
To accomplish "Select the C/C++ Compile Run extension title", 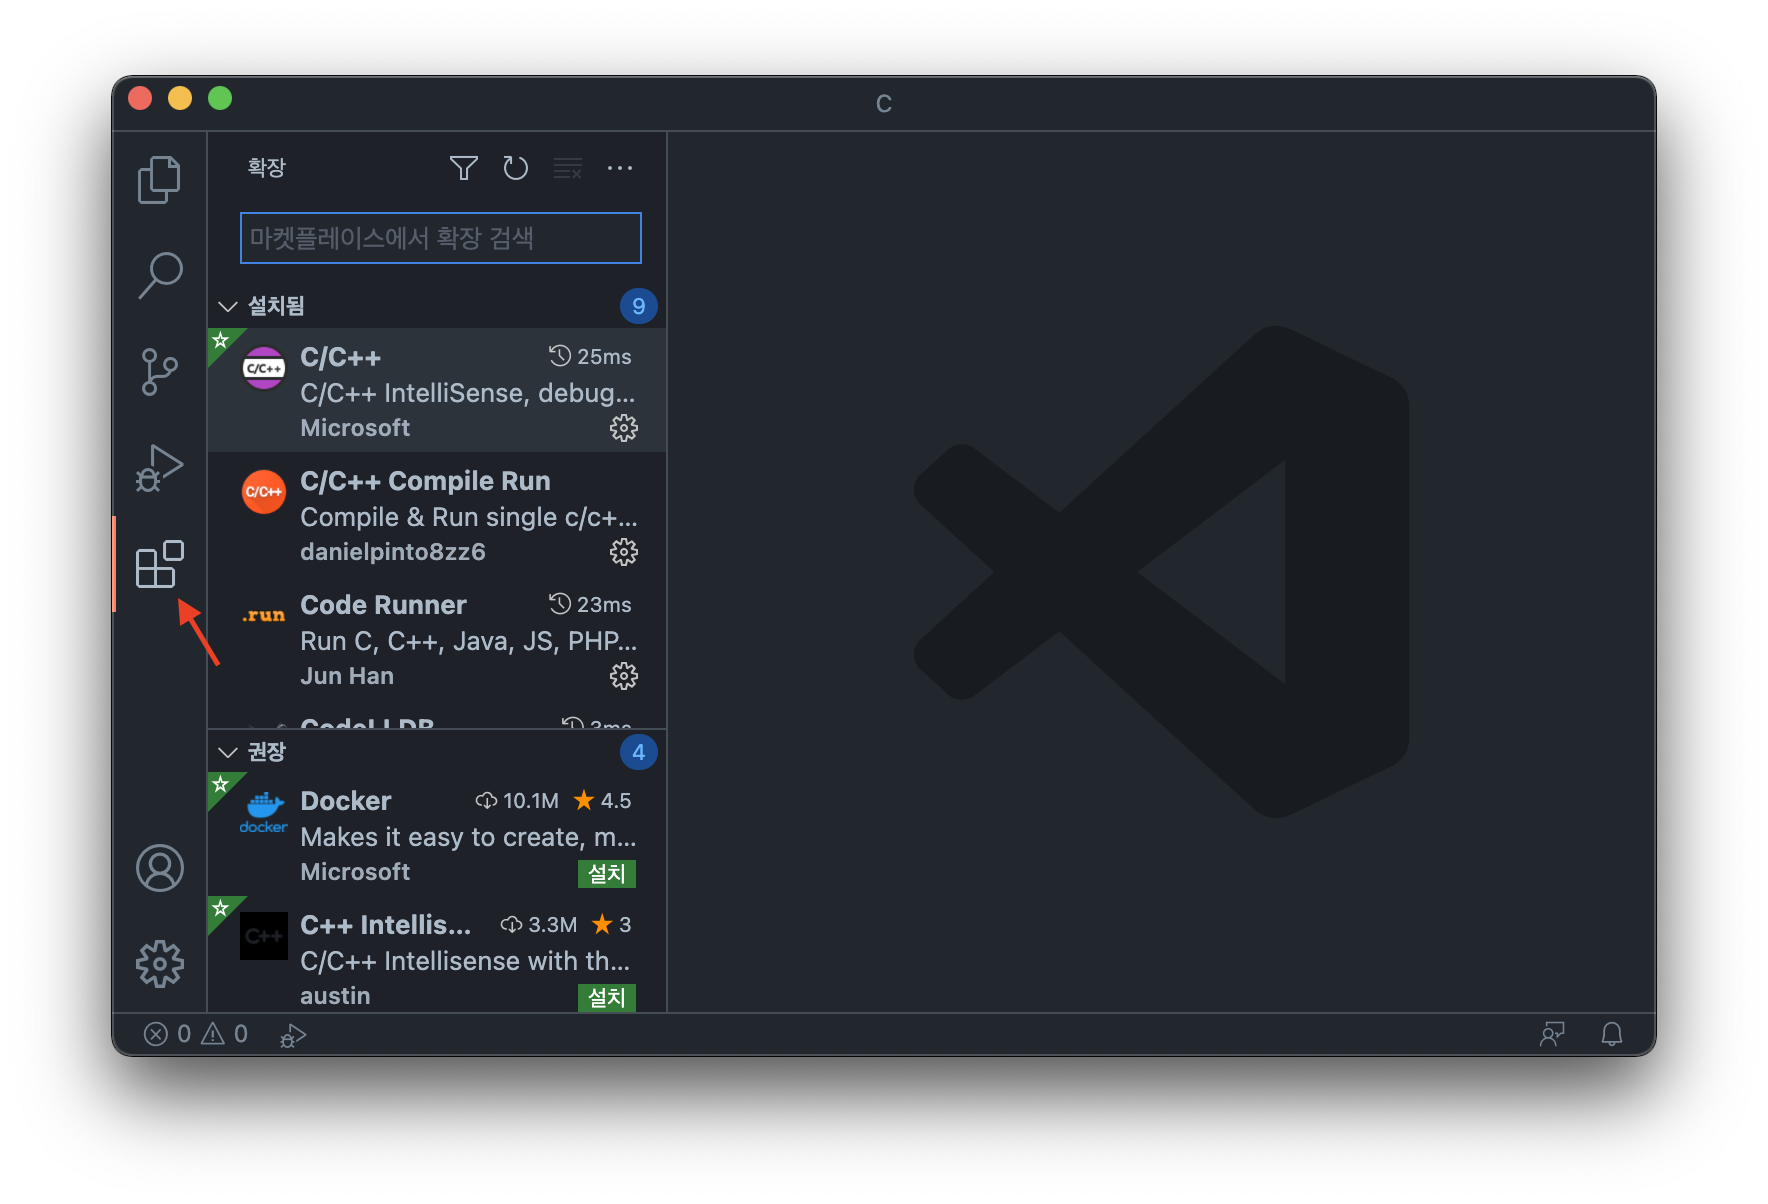I will pos(425,481).
